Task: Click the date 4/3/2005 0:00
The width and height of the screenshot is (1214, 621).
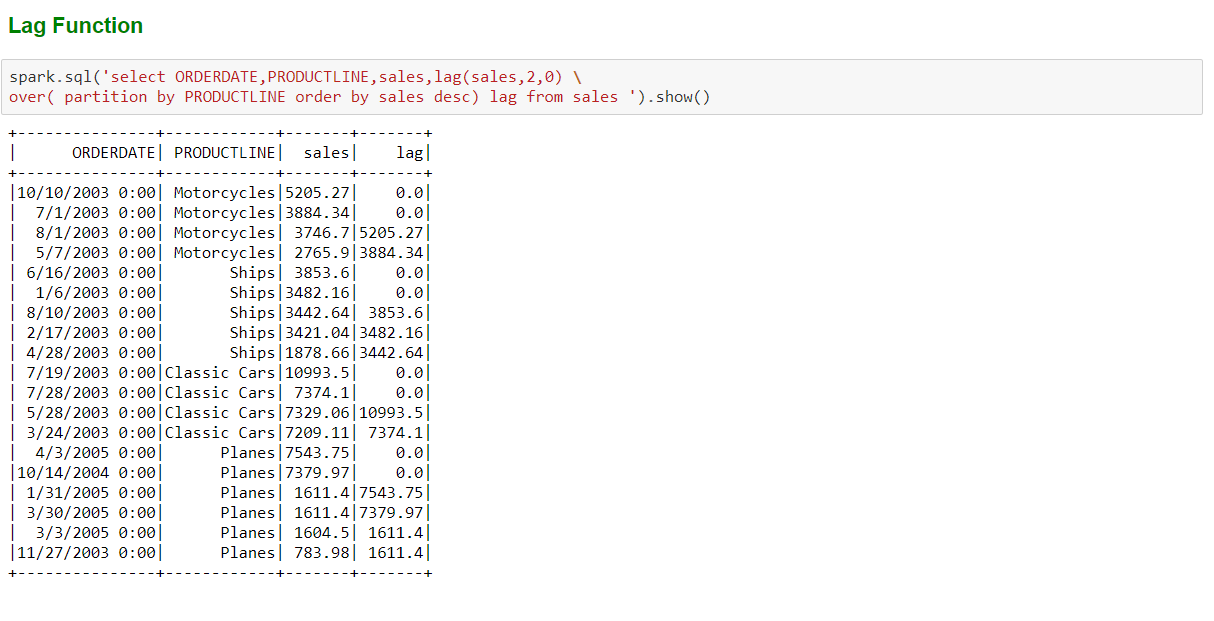Action: pyautogui.click(x=96, y=453)
